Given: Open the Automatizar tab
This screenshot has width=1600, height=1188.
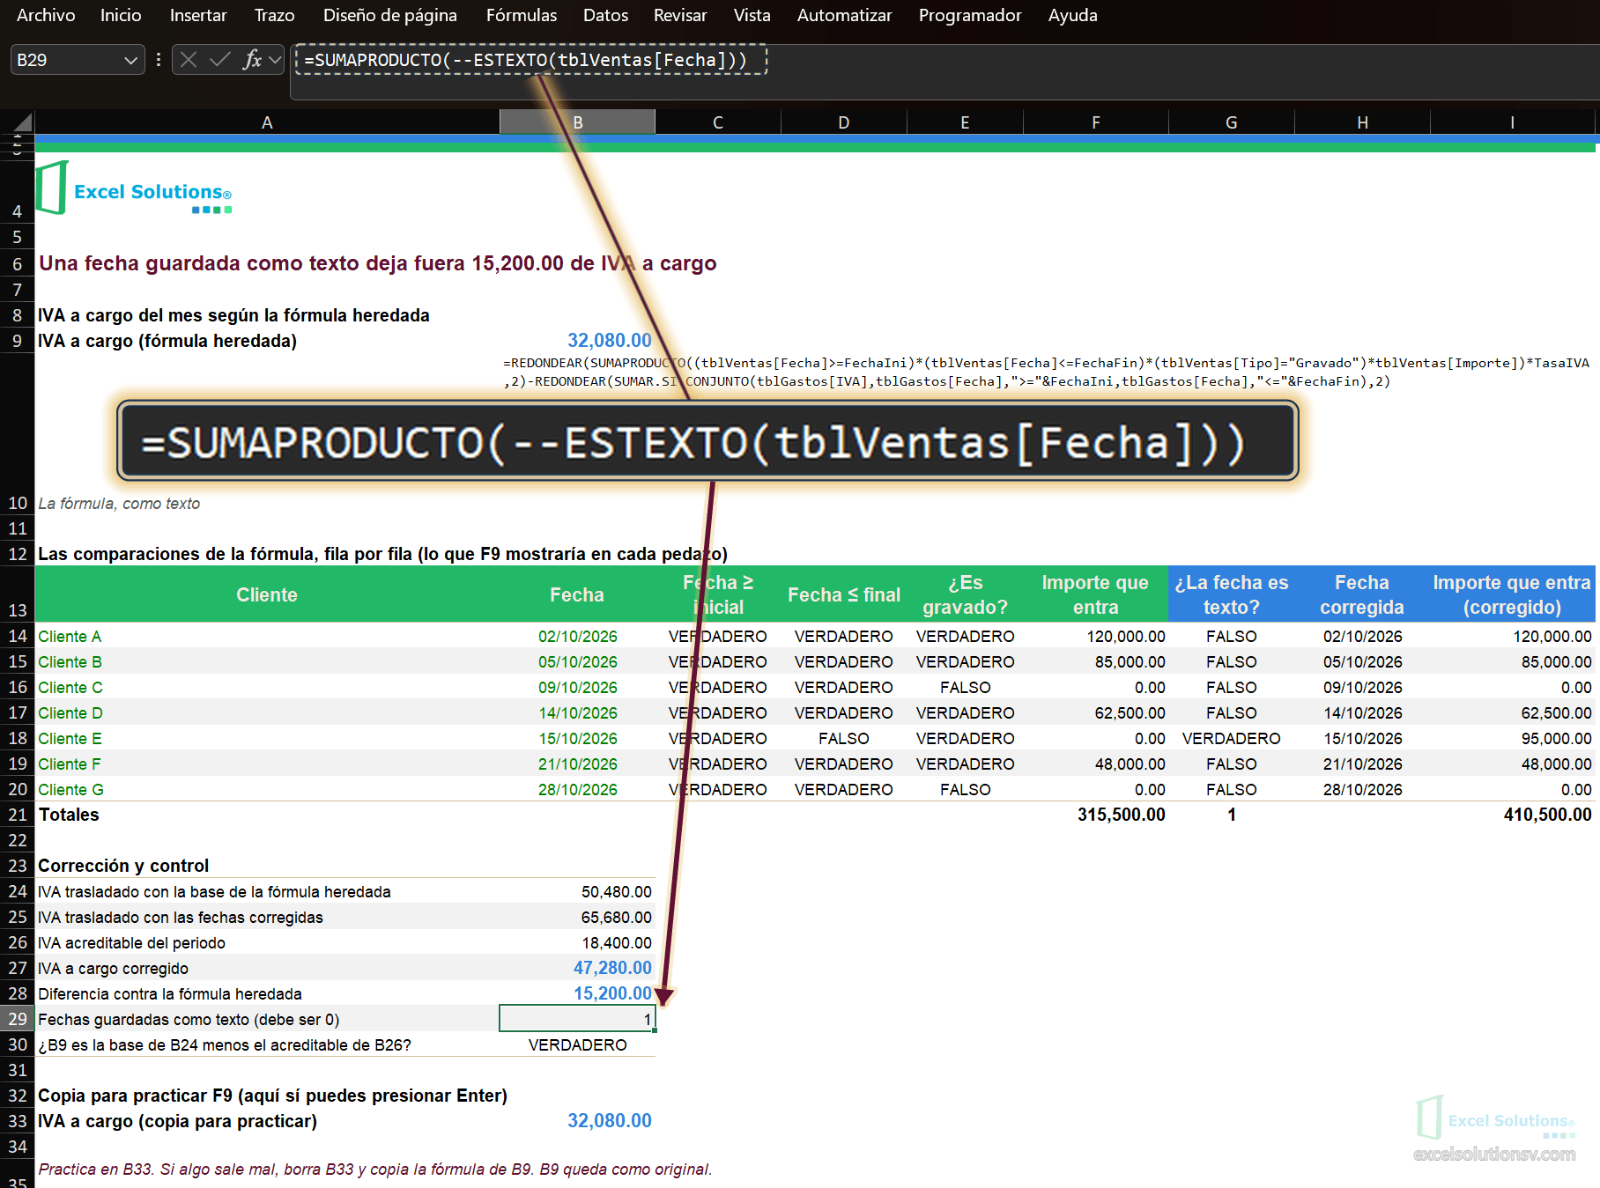Looking at the screenshot, I should (844, 15).
